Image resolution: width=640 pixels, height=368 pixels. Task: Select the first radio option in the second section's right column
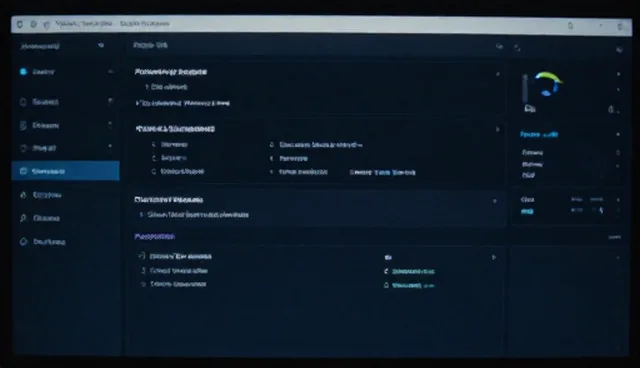(272, 145)
